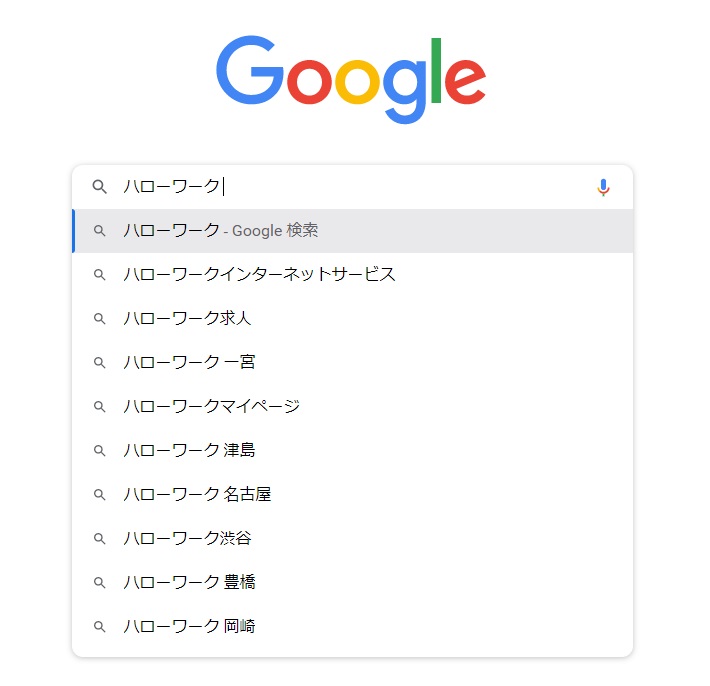Screen dimensions: 710x686
Task: Pick the ハローワーク 岡崎 suggestion
Action: pos(353,626)
